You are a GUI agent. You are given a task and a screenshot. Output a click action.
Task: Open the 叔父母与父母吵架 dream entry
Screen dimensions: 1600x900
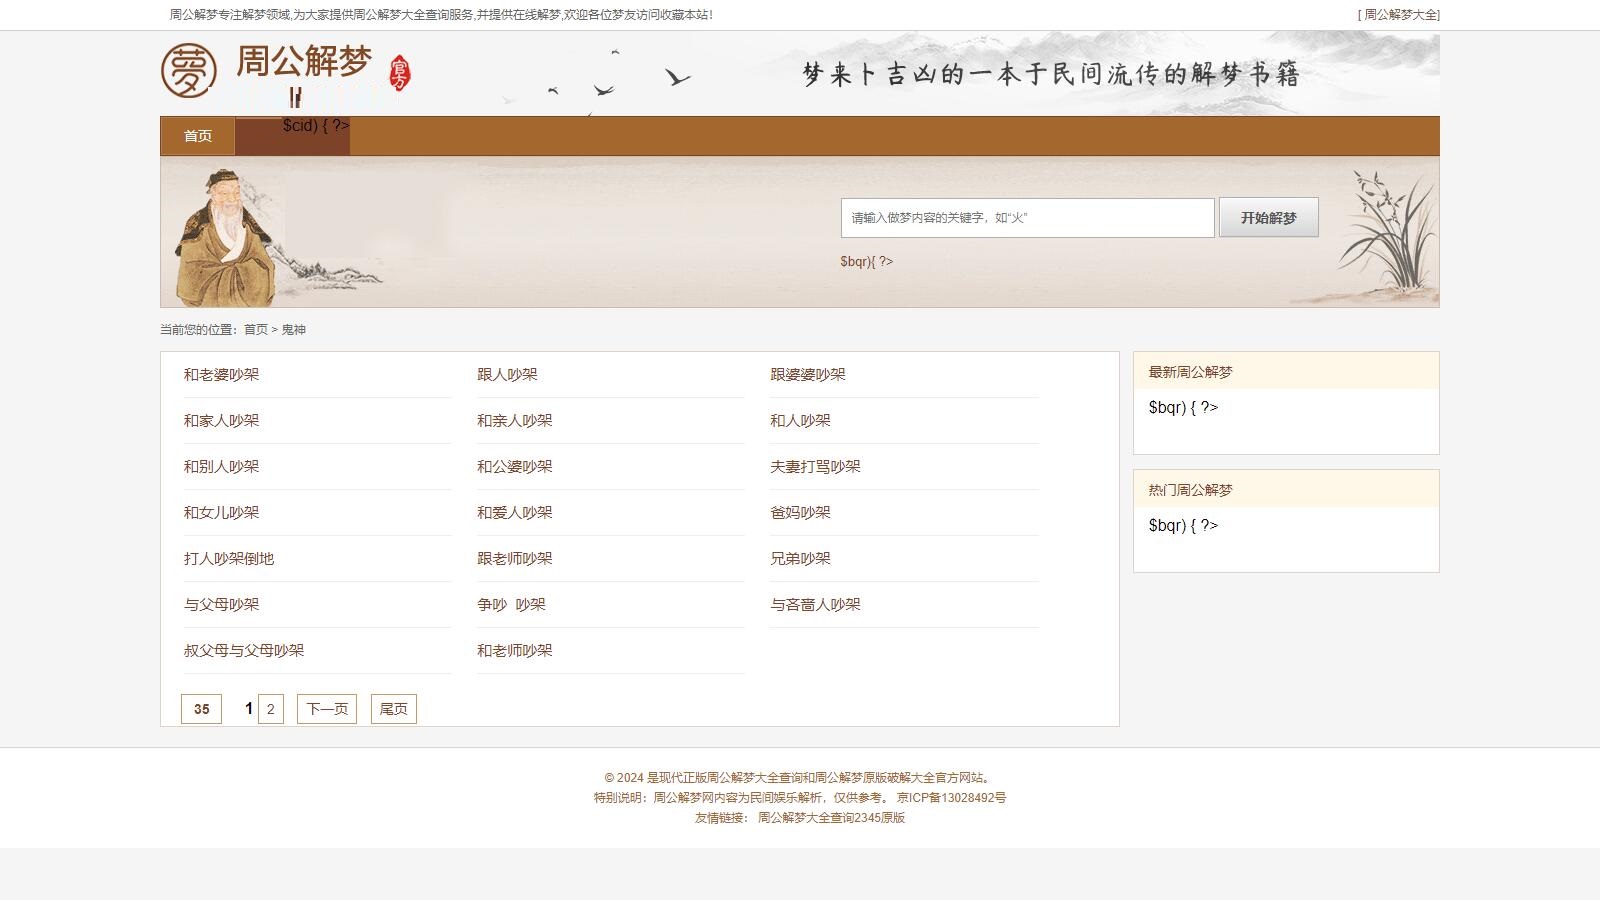(245, 650)
